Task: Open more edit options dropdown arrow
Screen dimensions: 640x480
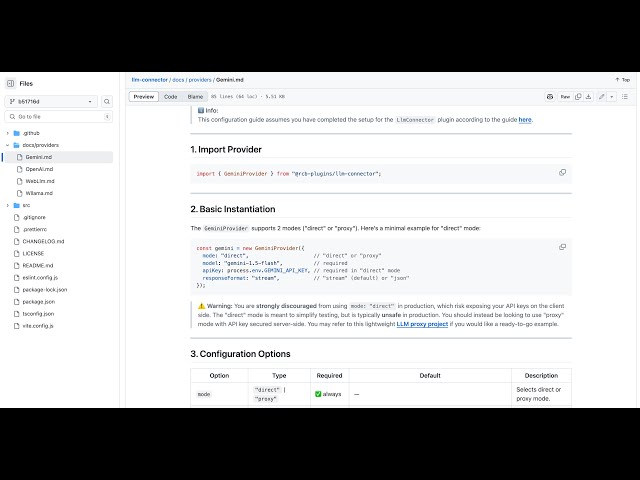Action: click(x=611, y=97)
